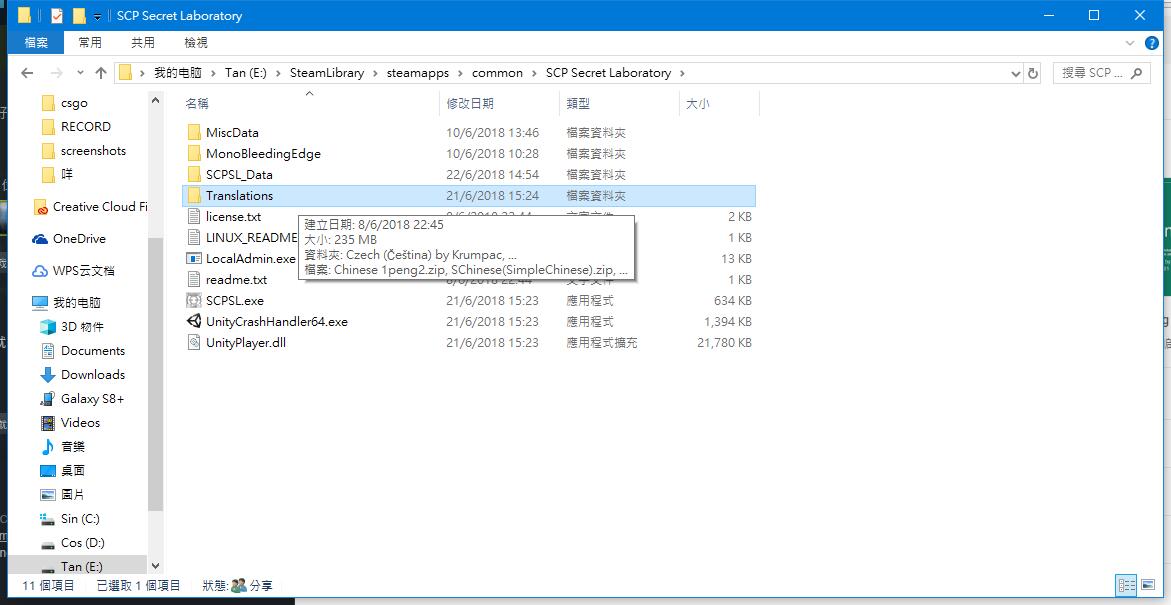Select the screenshots folder in sidebar

(93, 151)
